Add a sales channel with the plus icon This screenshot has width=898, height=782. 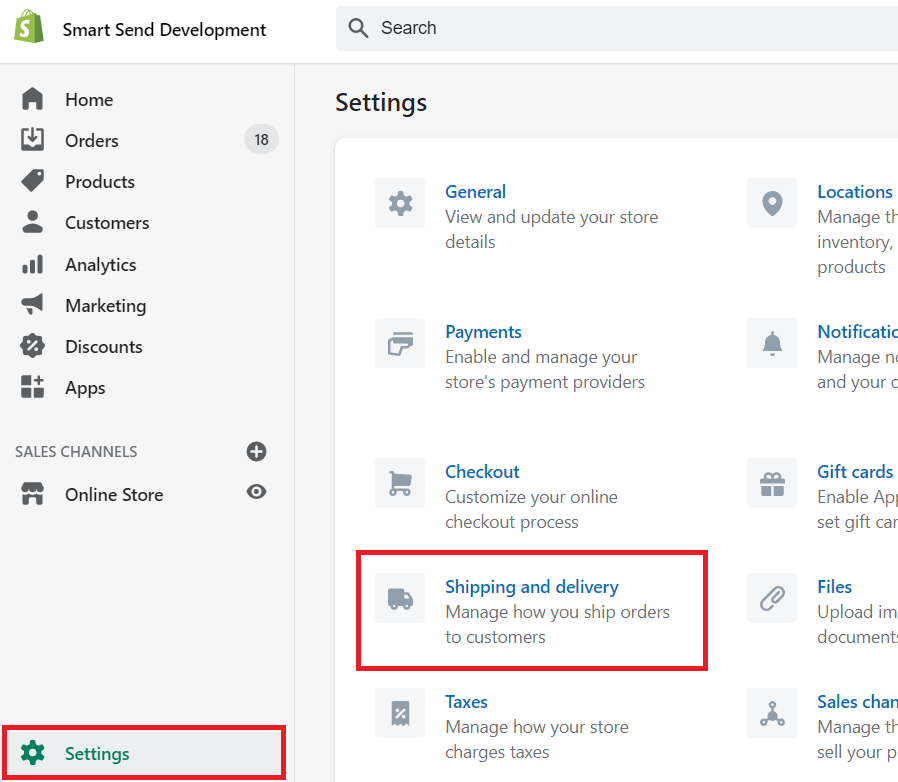(257, 451)
